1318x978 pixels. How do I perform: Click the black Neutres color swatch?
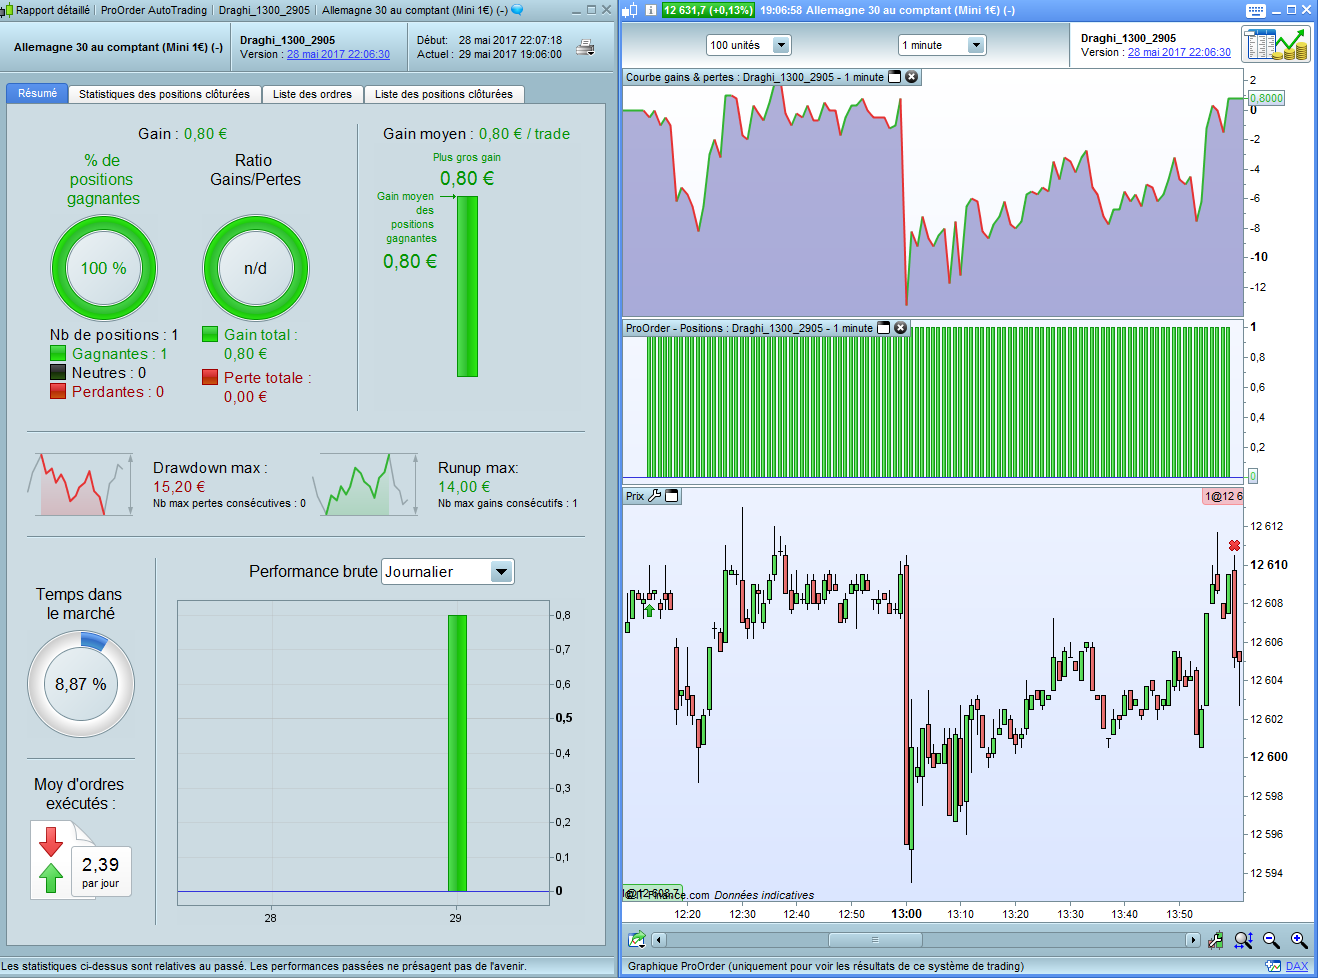tap(58, 372)
